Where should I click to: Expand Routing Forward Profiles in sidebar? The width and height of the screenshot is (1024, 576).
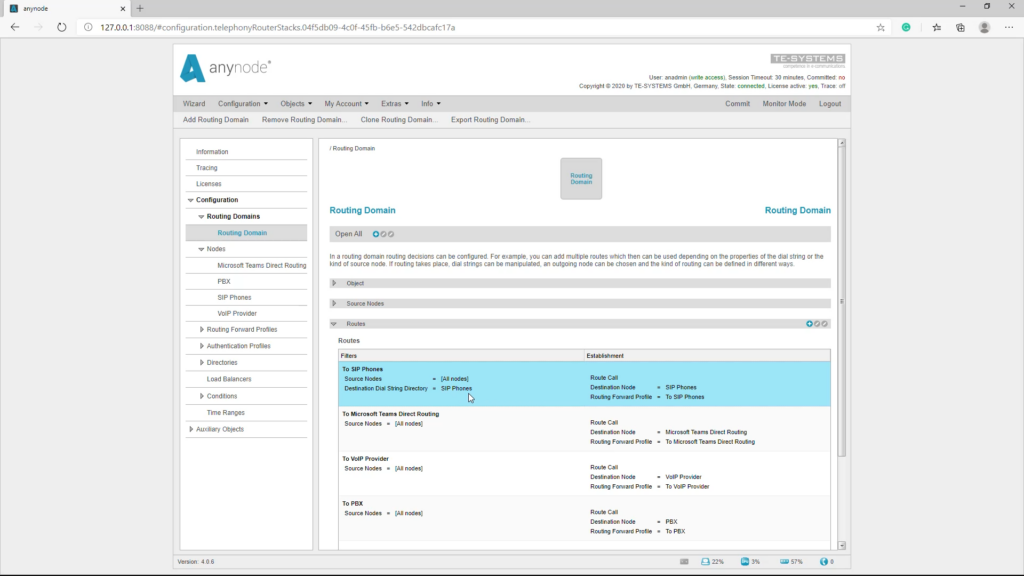(x=201, y=330)
